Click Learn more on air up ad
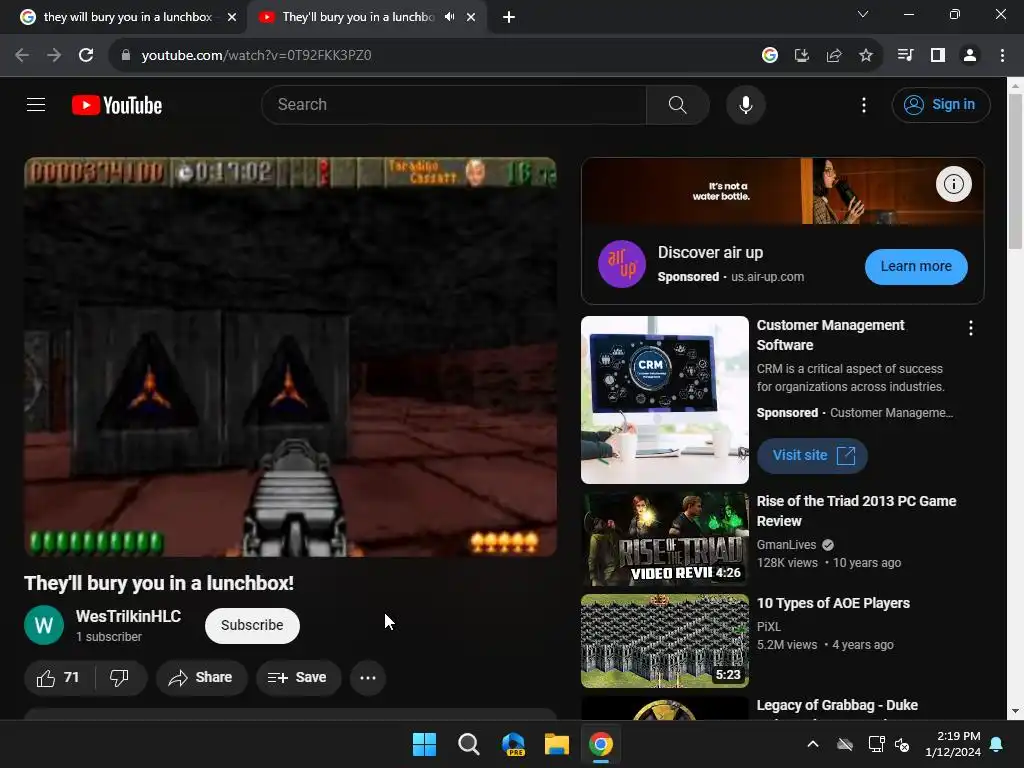 (916, 266)
